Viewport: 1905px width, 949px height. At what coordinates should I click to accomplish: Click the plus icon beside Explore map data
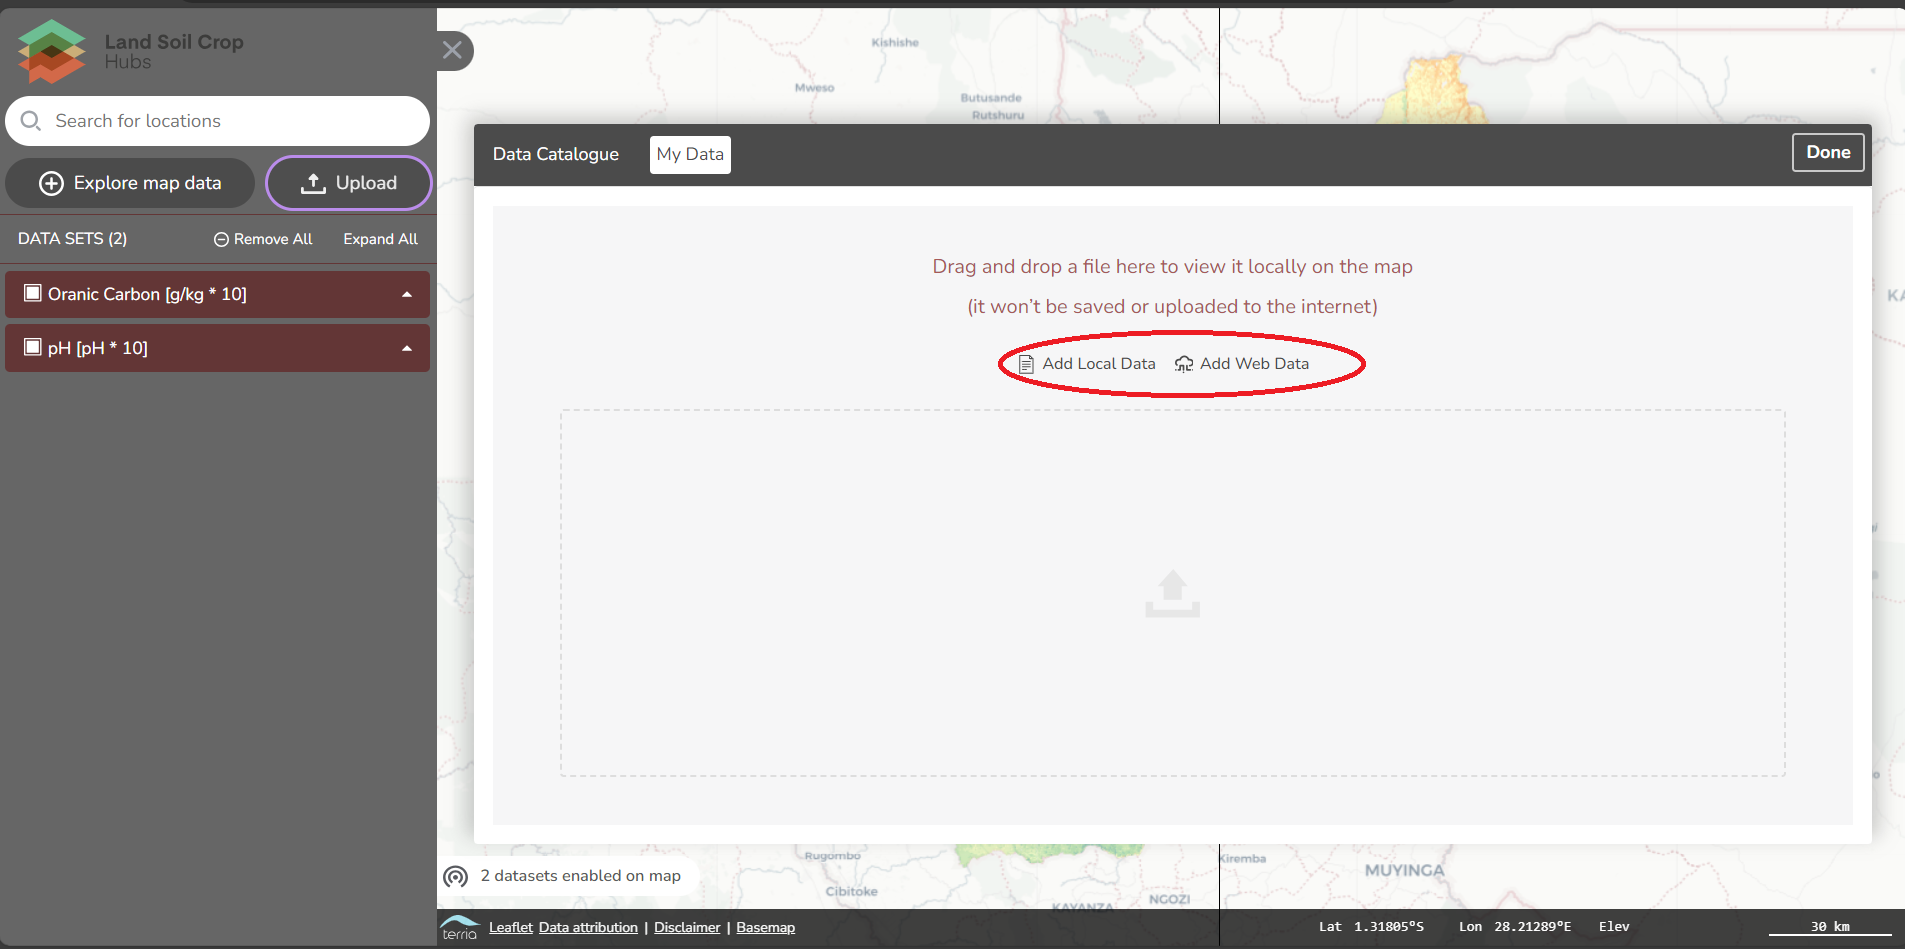click(x=51, y=183)
